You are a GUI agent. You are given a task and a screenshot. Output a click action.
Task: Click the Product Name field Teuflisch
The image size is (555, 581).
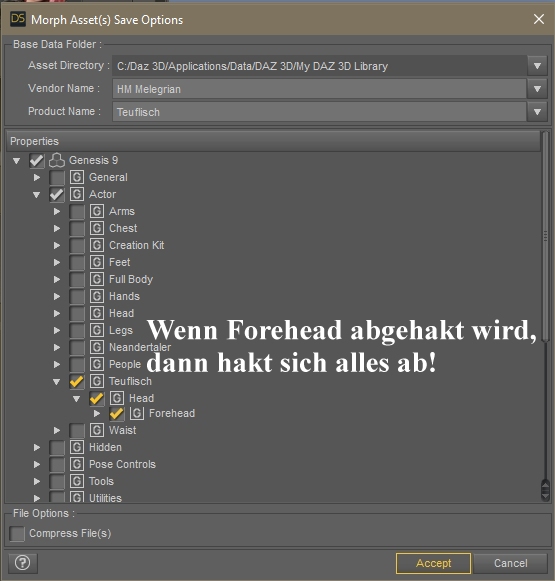[319, 112]
